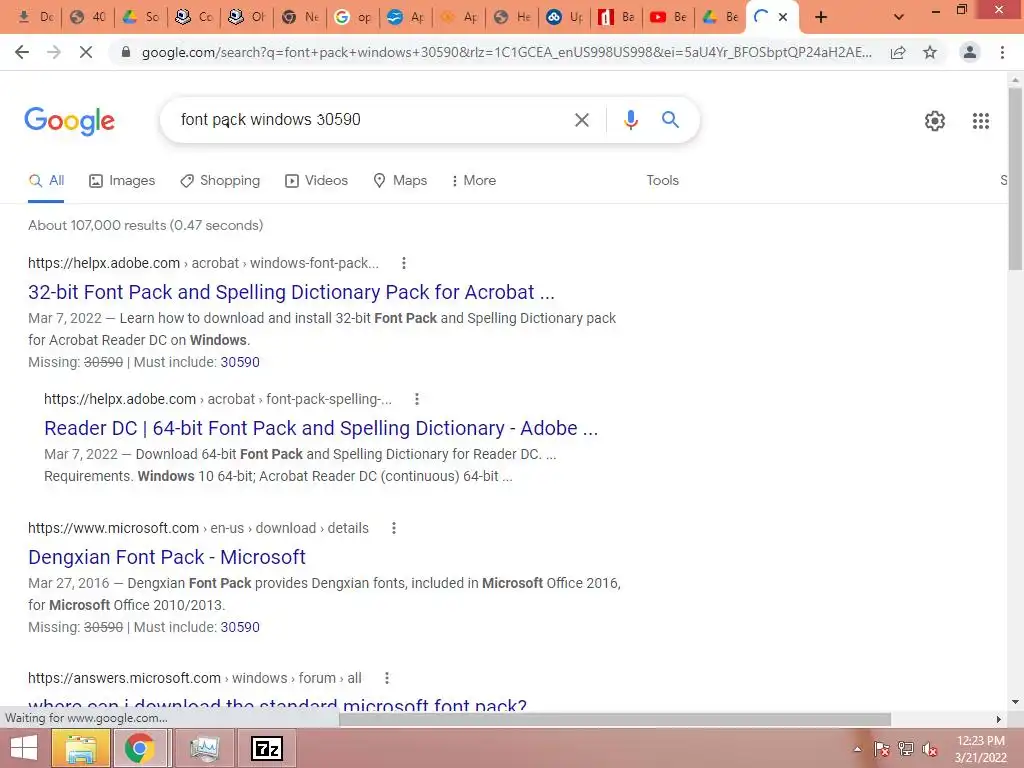This screenshot has height=768, width=1024.
Task: Share this page from address bar
Action: click(x=898, y=52)
